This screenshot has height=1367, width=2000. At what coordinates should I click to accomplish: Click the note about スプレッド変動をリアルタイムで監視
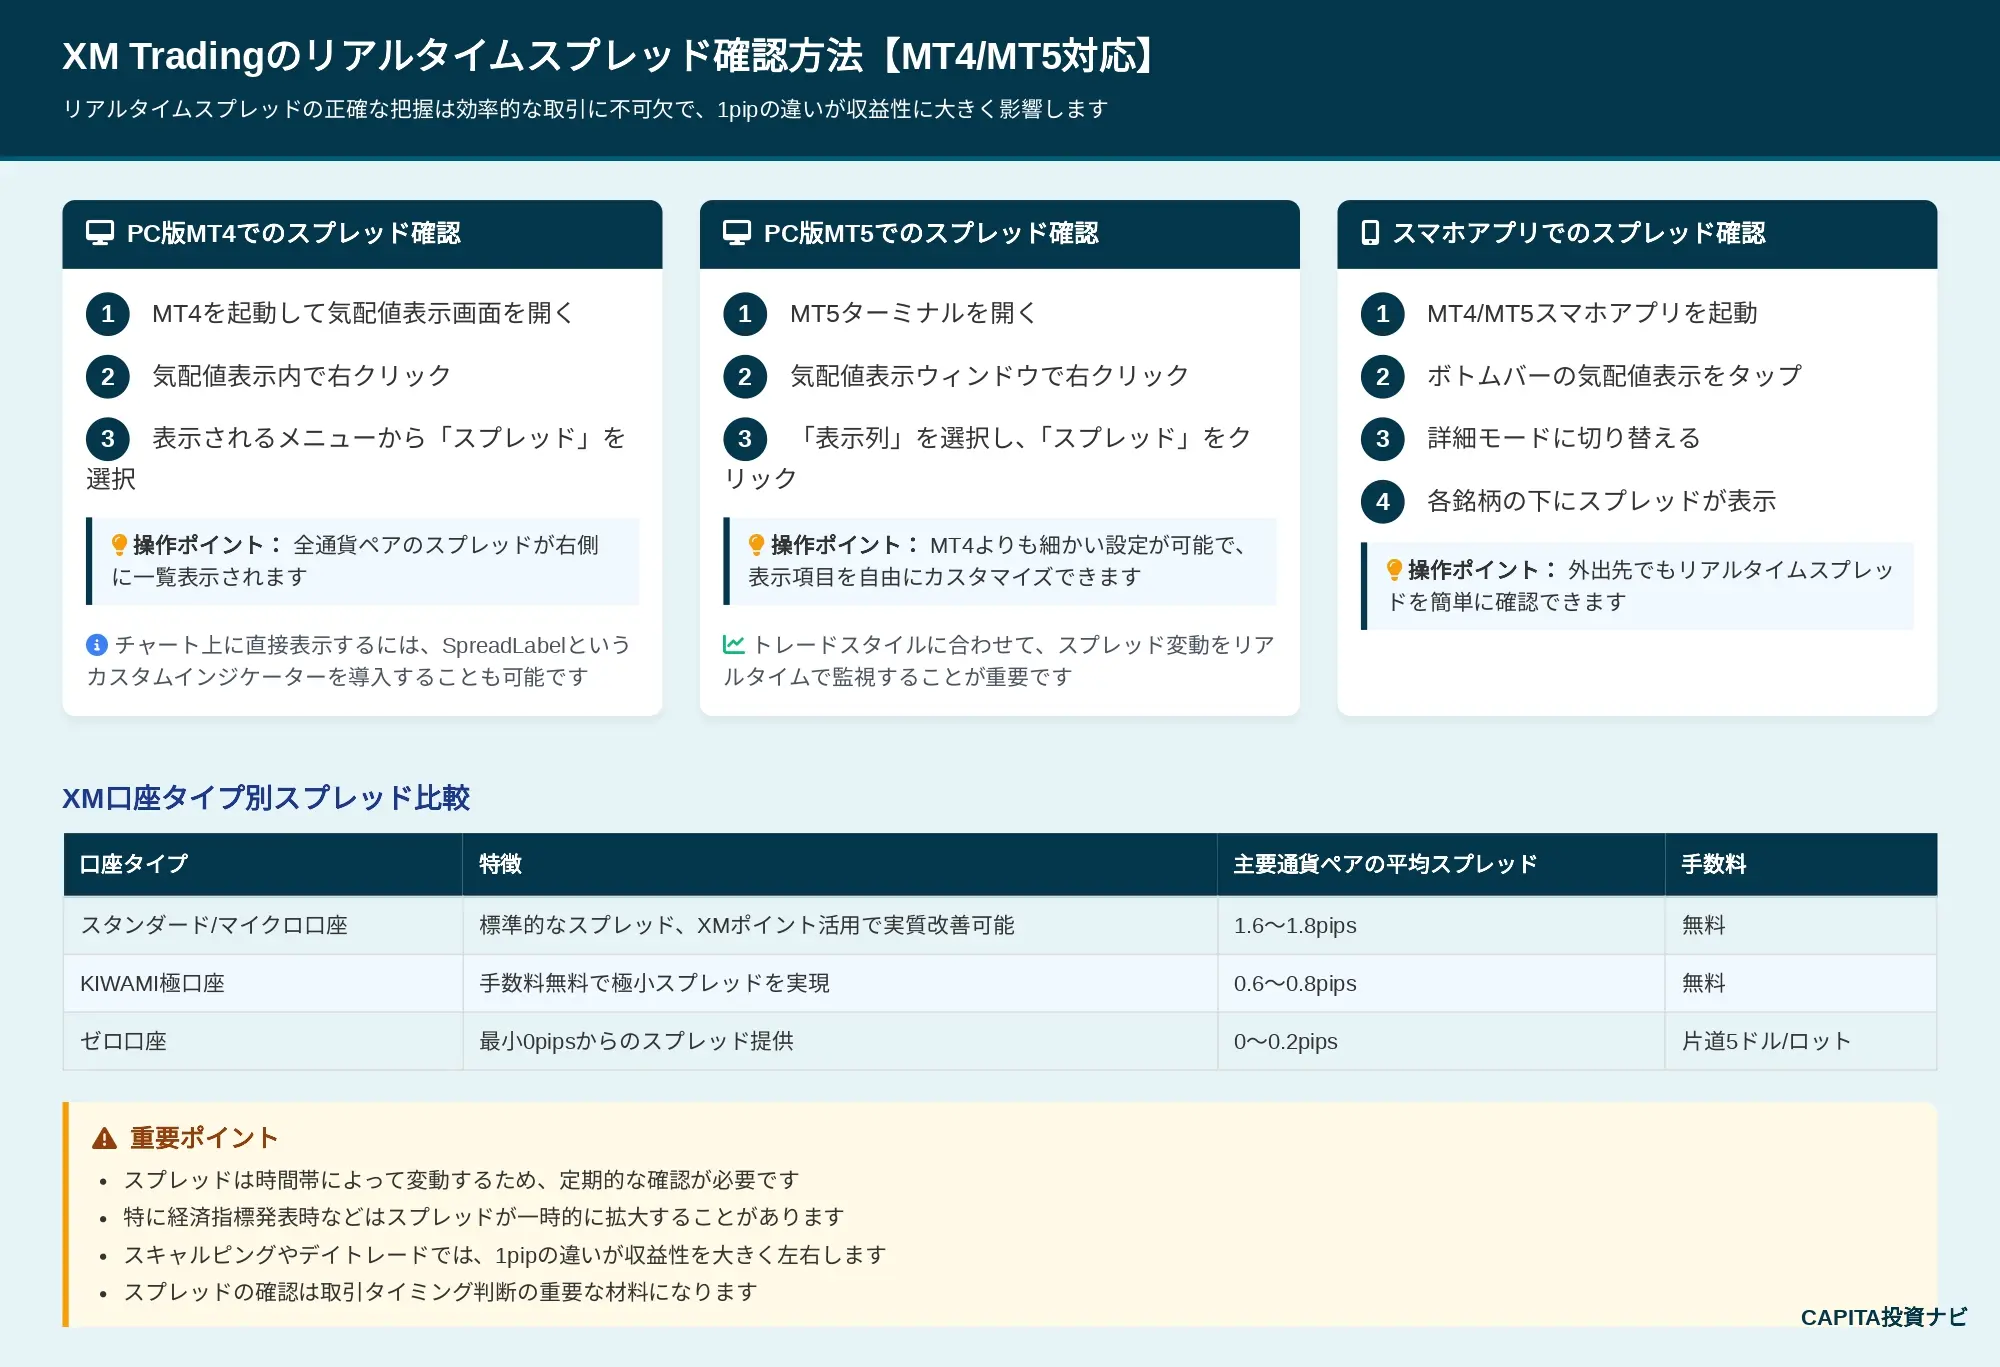(x=999, y=661)
